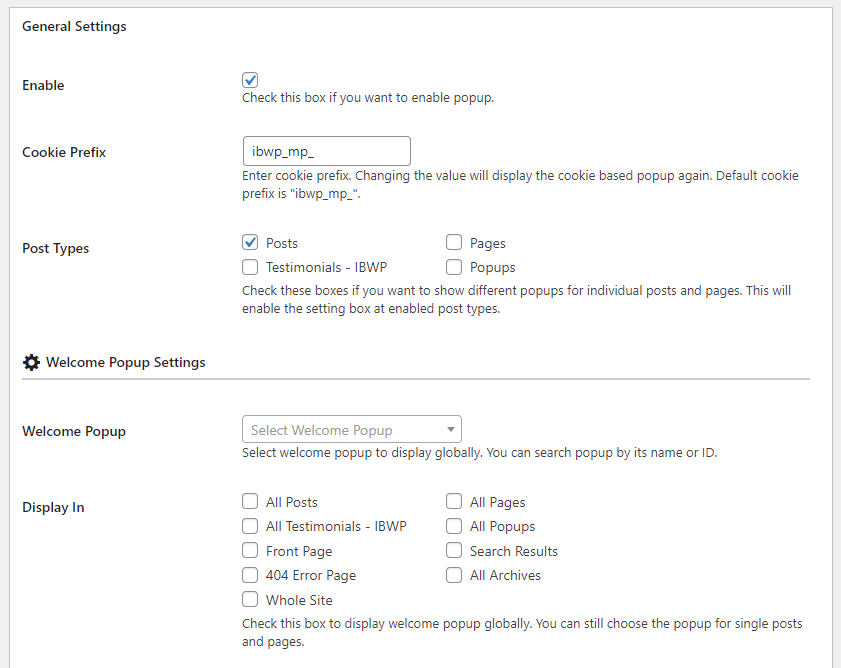841x668 pixels.
Task: Enable the Pages post type checkbox
Action: tap(454, 242)
